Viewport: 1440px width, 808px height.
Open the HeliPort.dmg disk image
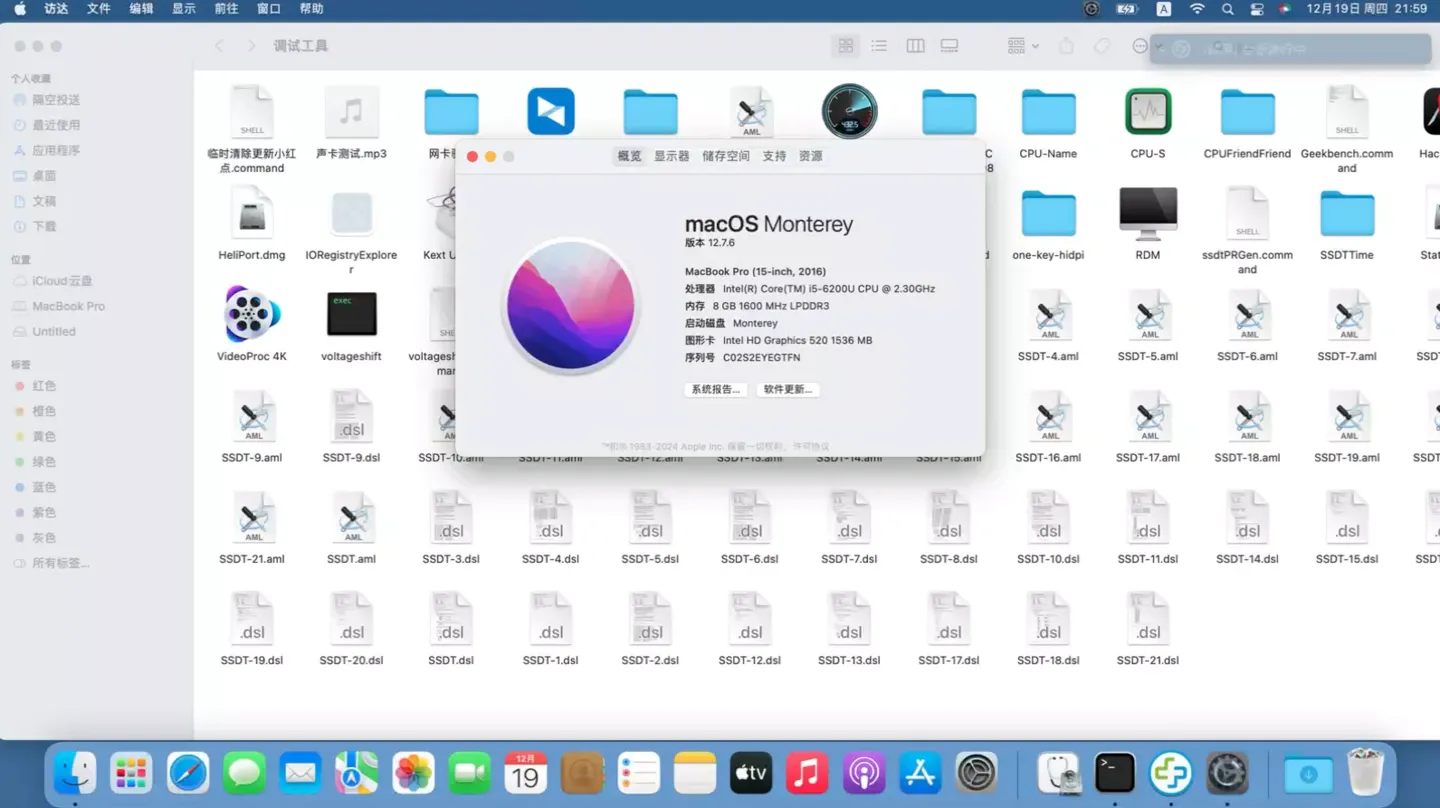coord(252,214)
